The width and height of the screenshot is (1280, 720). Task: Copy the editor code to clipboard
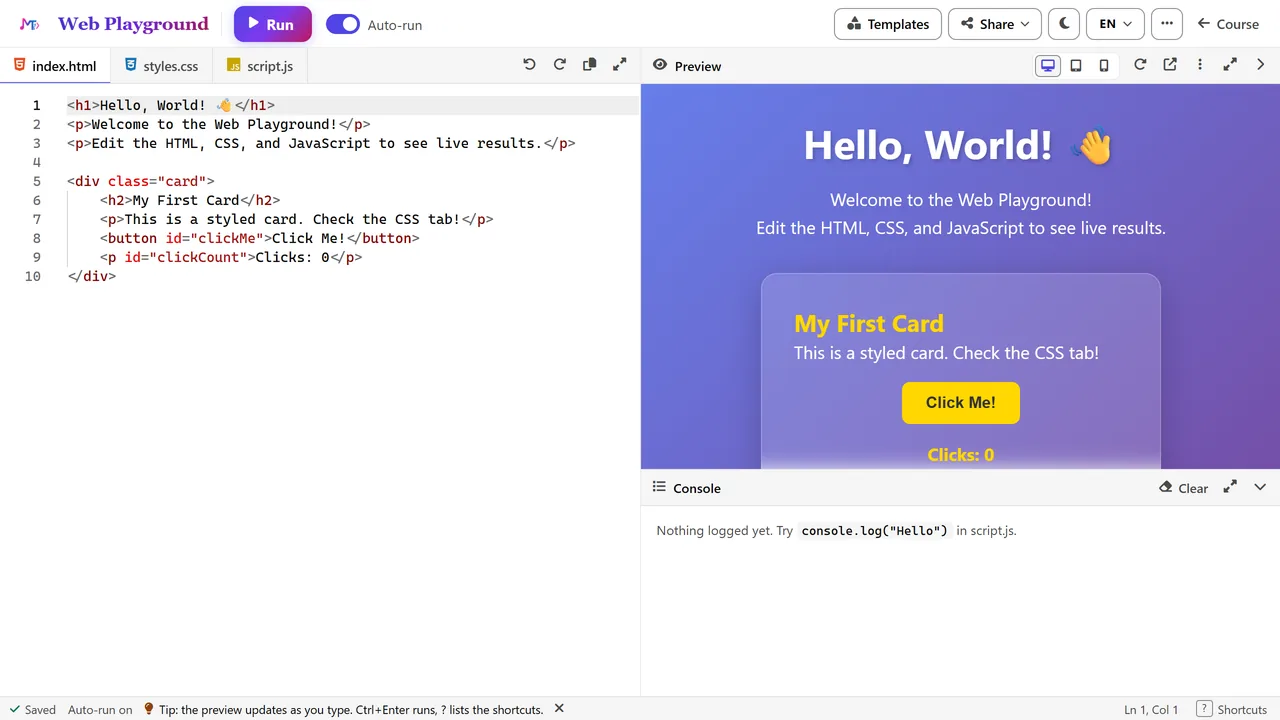[590, 65]
